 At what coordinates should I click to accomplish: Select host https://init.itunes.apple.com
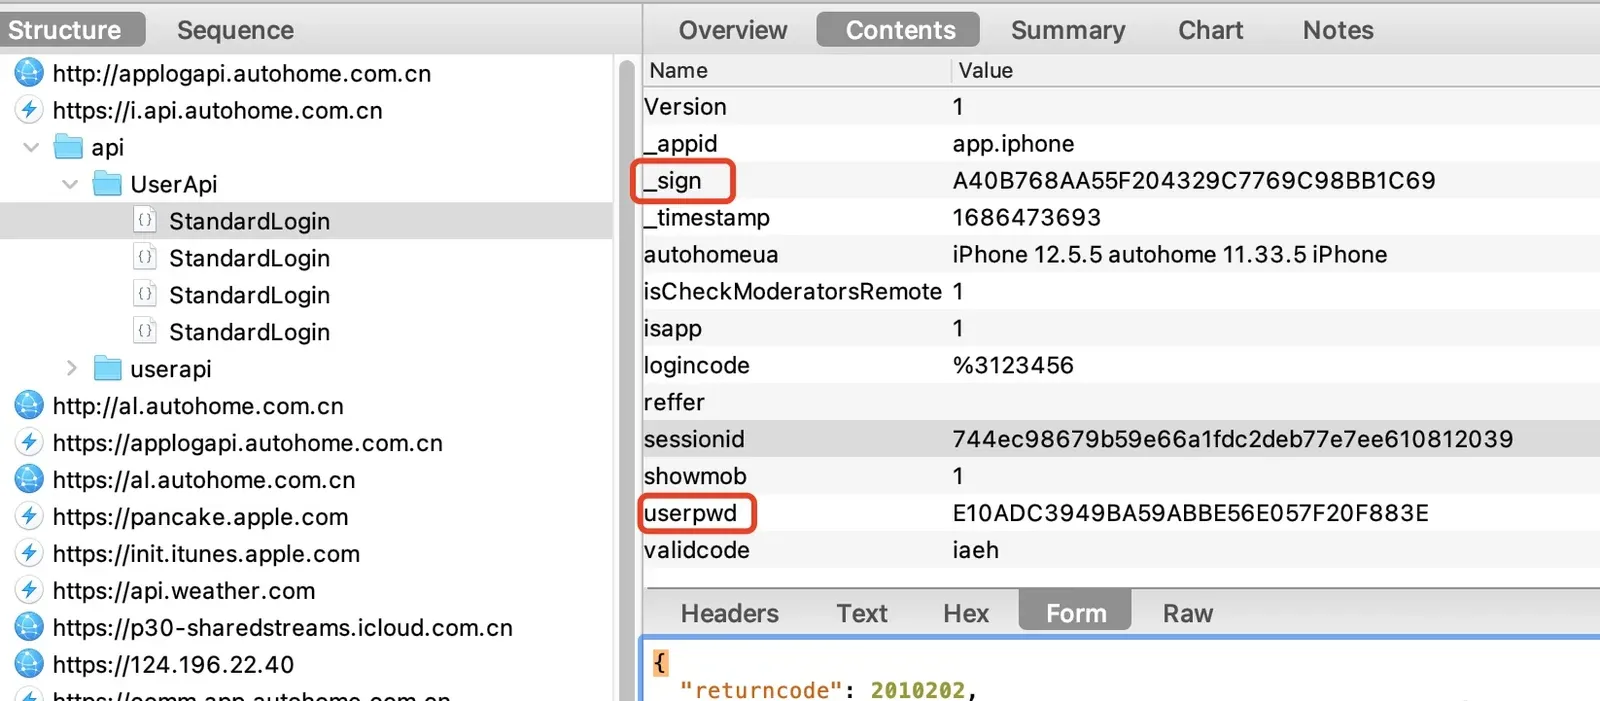click(206, 554)
